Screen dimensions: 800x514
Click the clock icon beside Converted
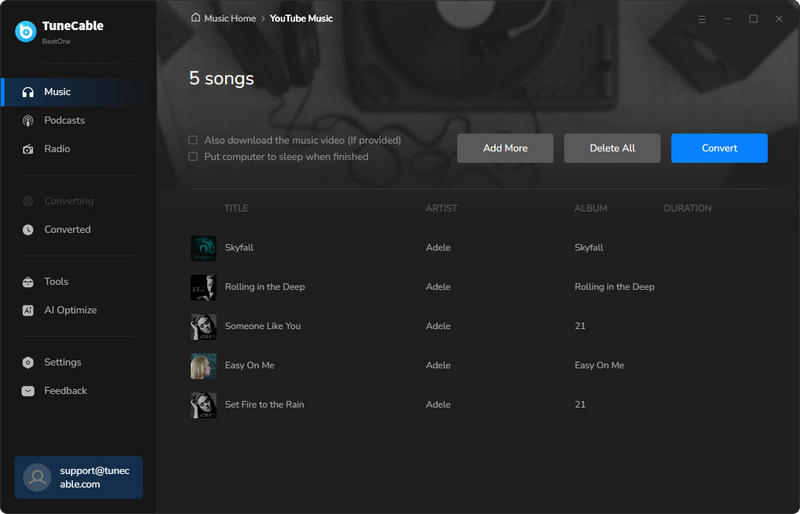[x=28, y=230]
